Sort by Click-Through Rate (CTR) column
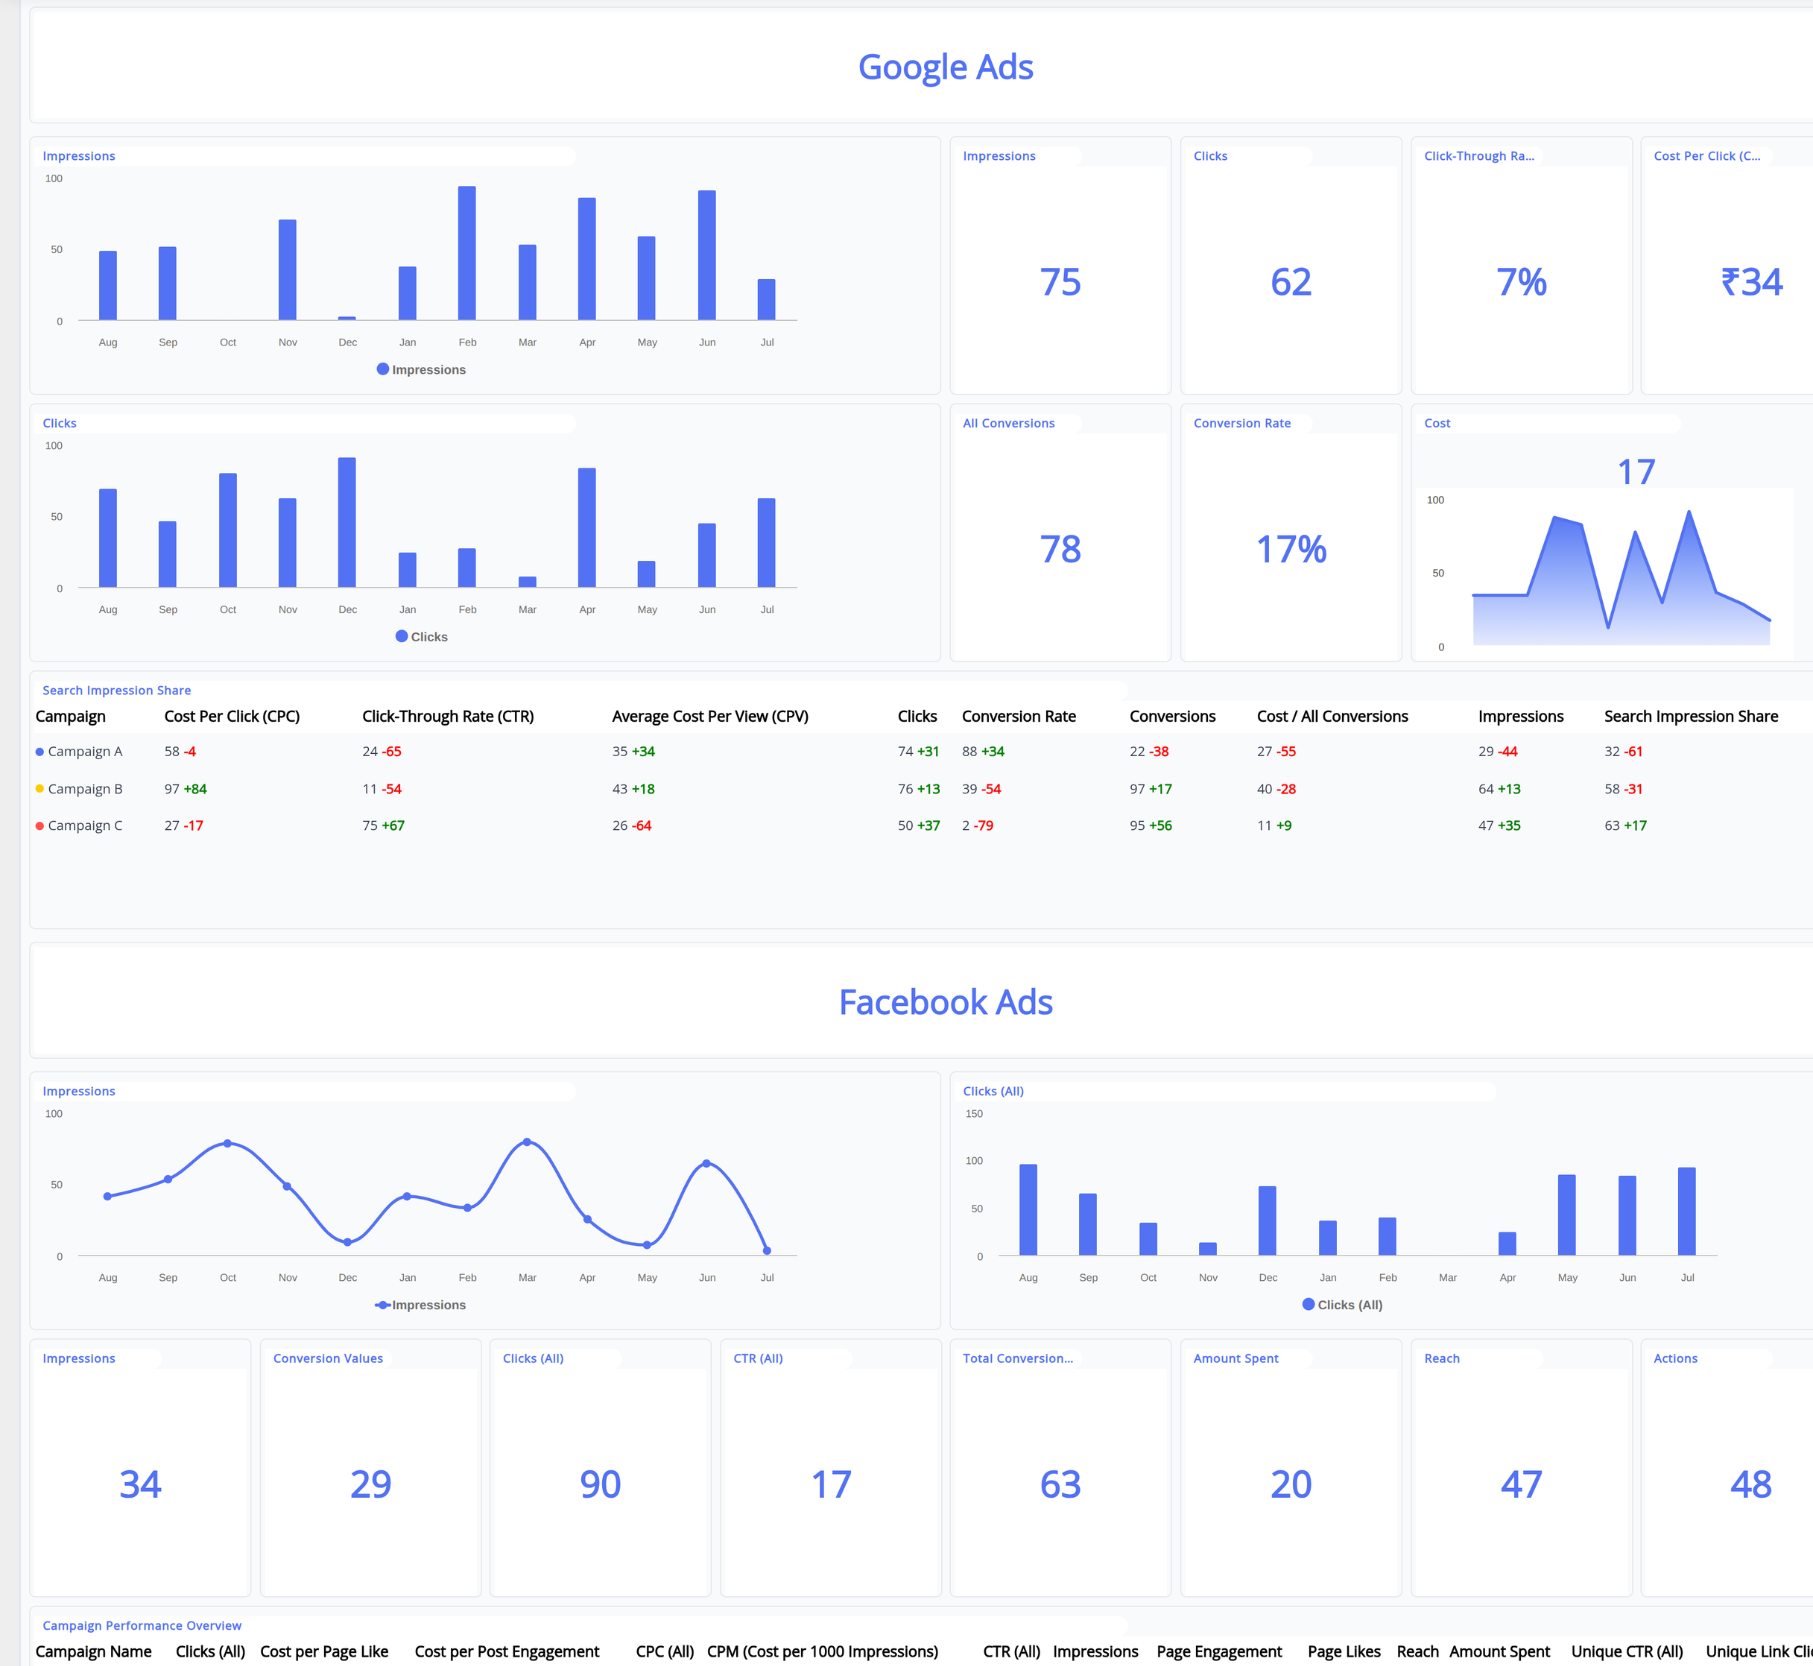The height and width of the screenshot is (1666, 1813). pos(448,716)
